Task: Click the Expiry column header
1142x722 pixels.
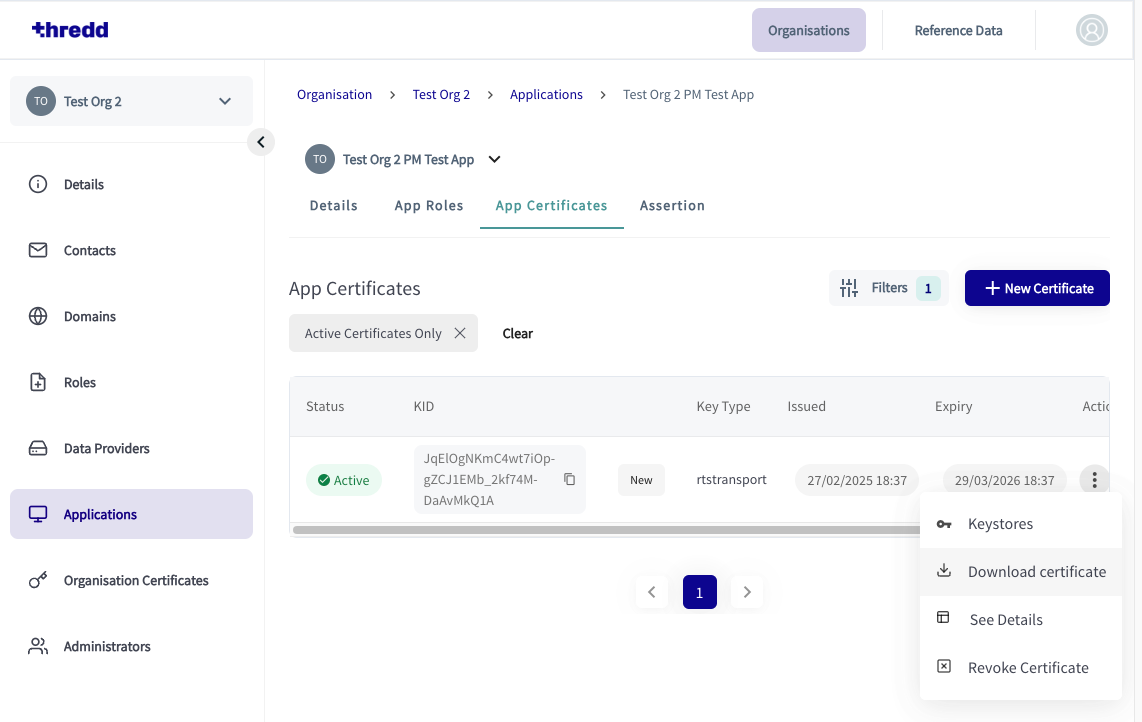Action: pyautogui.click(x=953, y=407)
